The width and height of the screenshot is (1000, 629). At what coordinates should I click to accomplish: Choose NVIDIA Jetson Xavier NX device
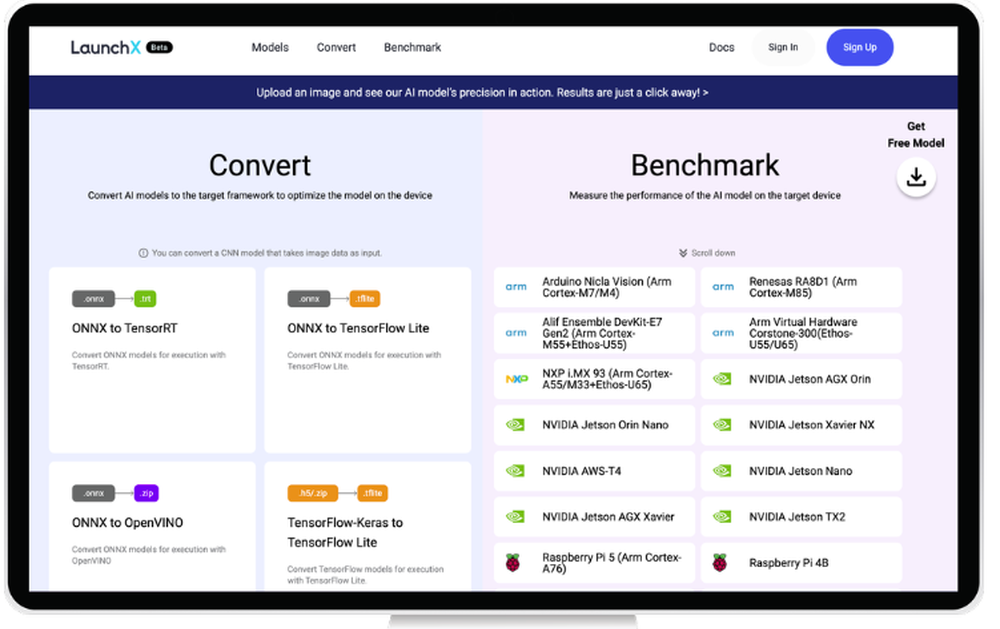pos(802,425)
